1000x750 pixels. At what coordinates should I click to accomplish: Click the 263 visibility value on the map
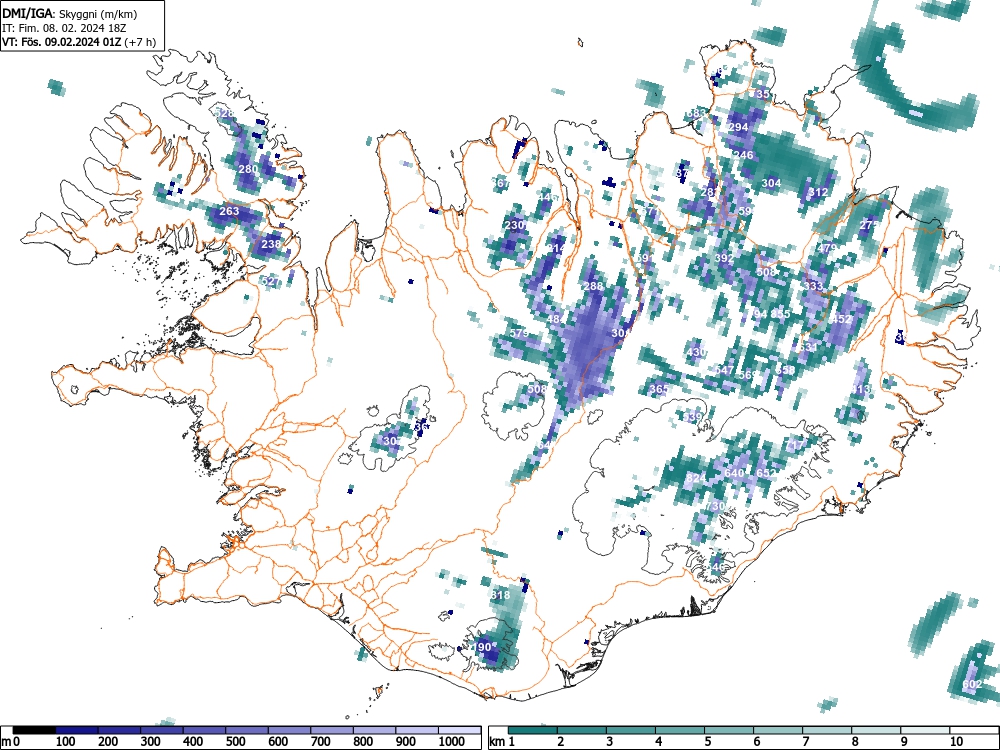point(229,211)
